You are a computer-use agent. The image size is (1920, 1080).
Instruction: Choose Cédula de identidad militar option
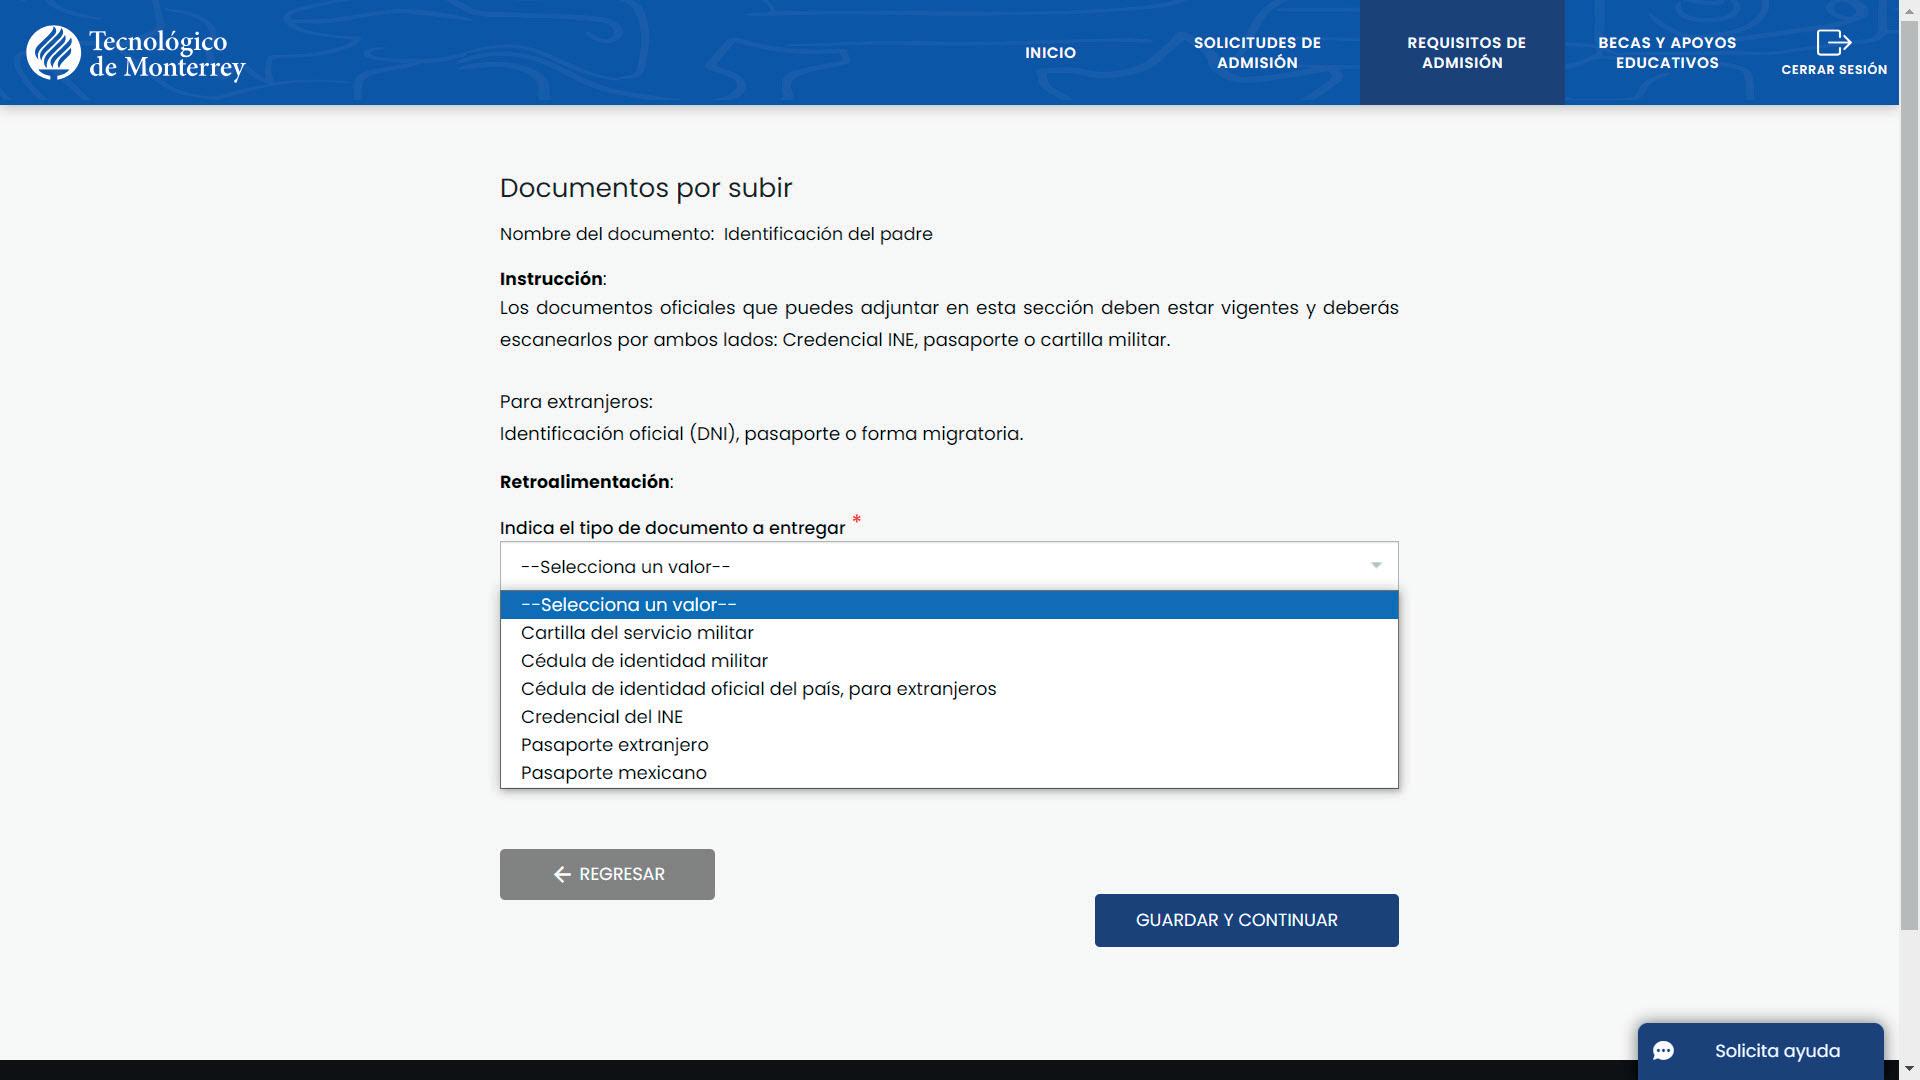point(644,661)
